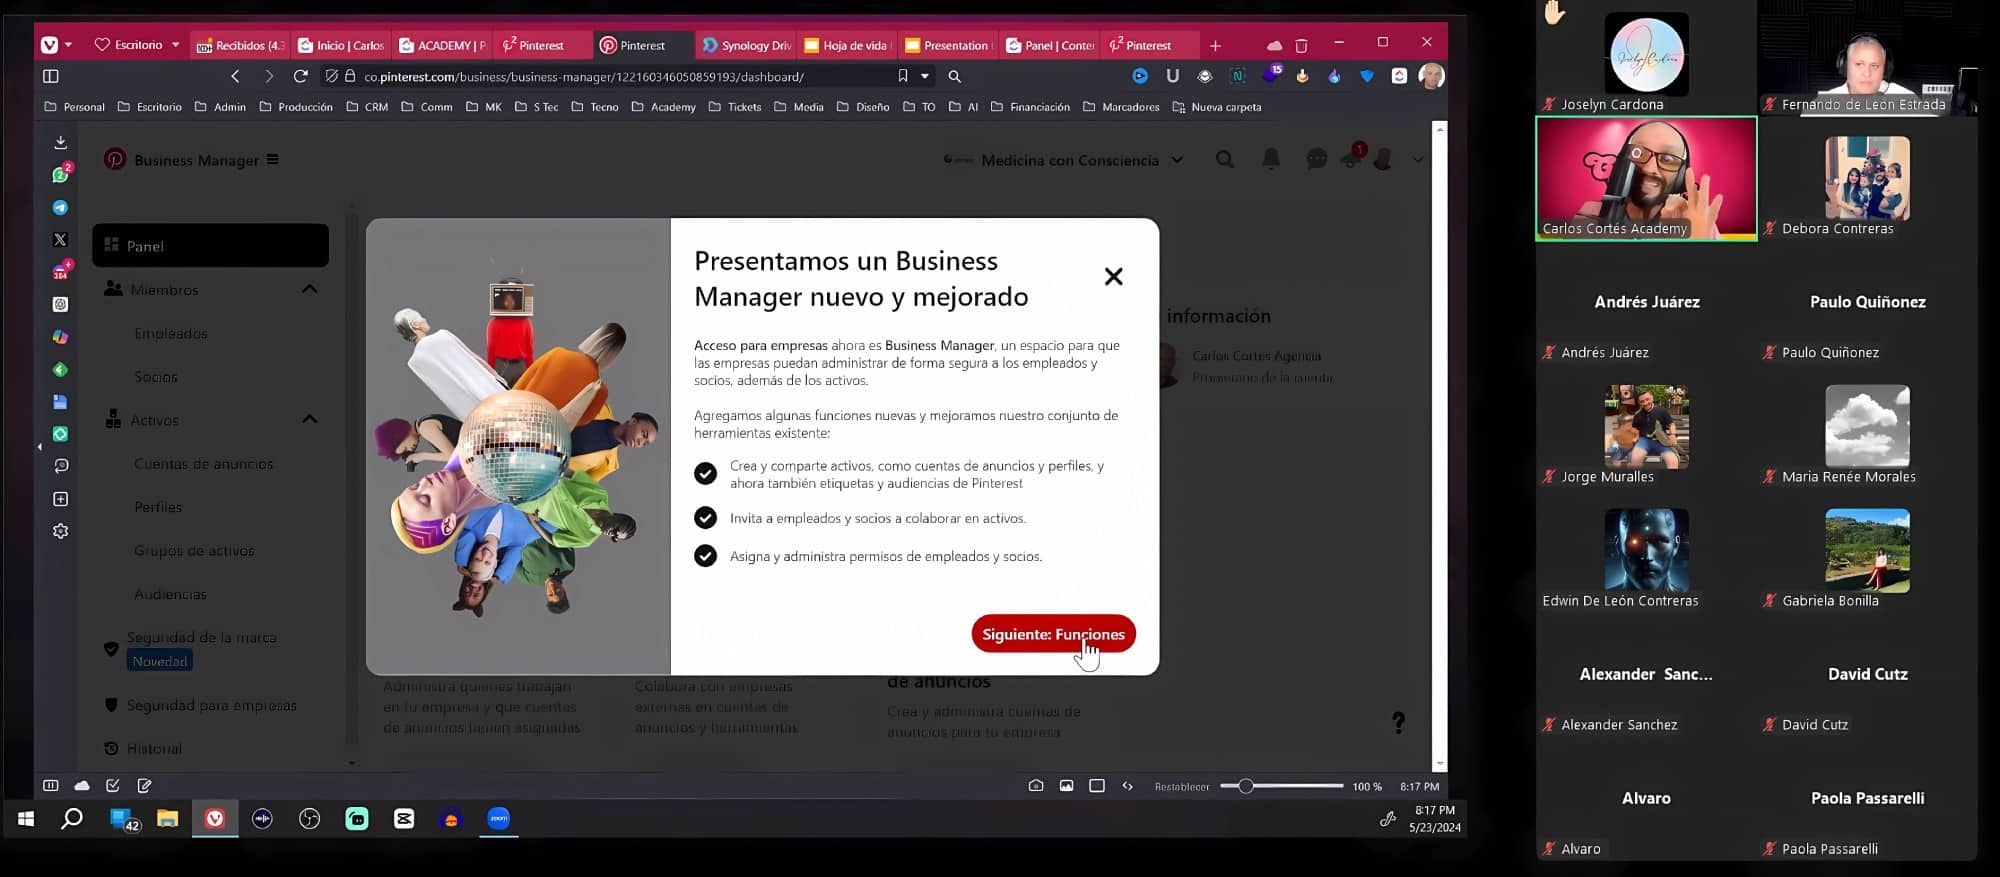
Task: Switch to the Synology Drive tab
Action: 746,45
